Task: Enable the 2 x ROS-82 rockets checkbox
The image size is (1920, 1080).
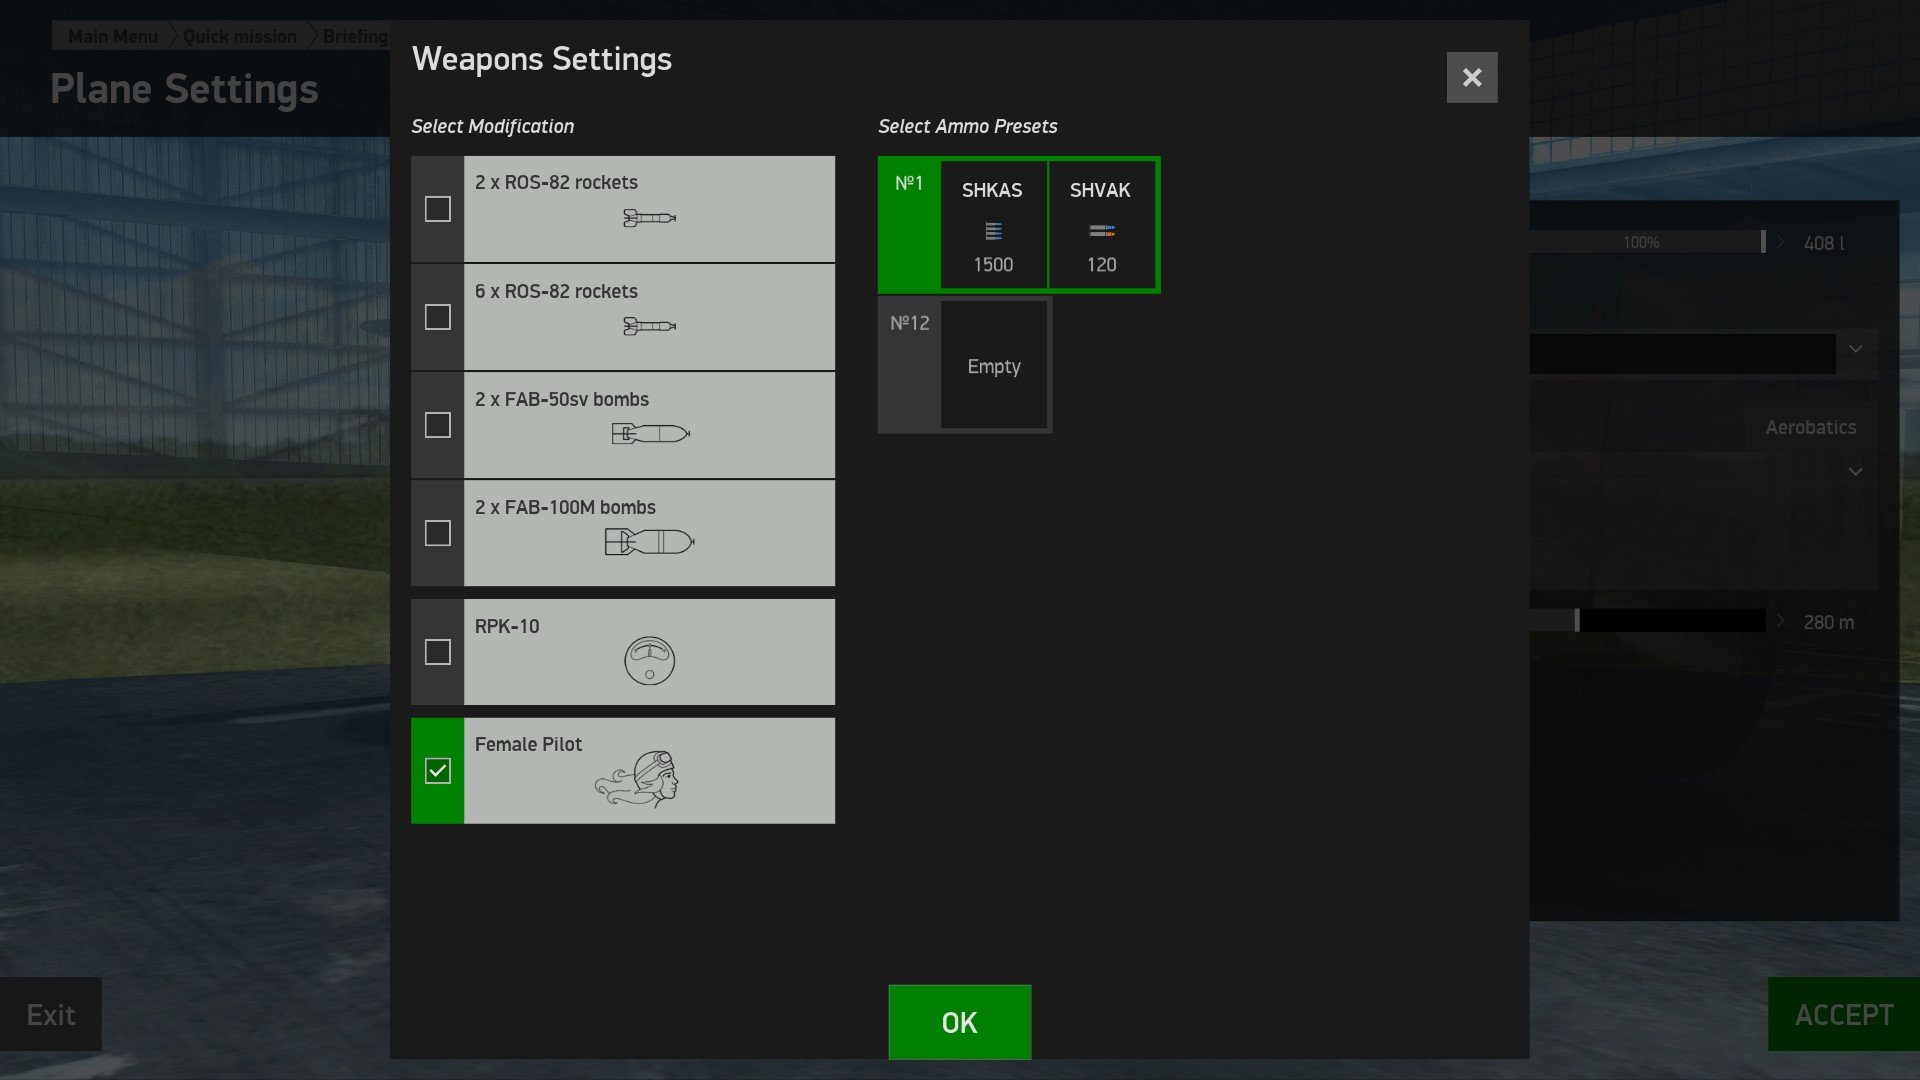Action: pyautogui.click(x=437, y=209)
